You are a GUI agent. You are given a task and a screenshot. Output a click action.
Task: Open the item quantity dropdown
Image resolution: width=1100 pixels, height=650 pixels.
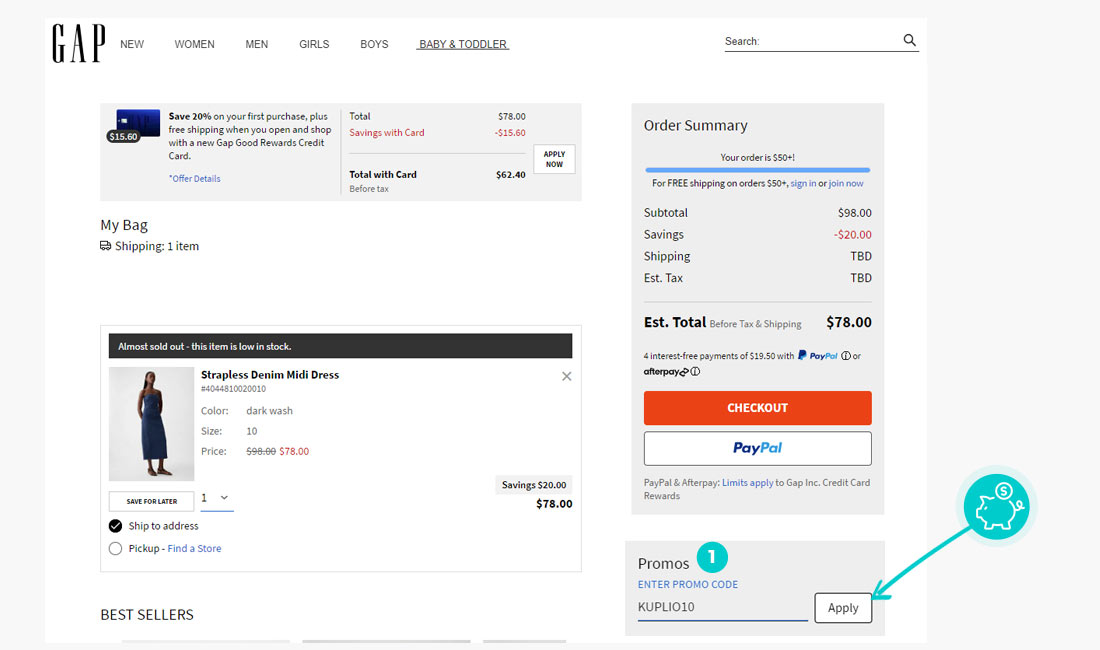pos(217,499)
